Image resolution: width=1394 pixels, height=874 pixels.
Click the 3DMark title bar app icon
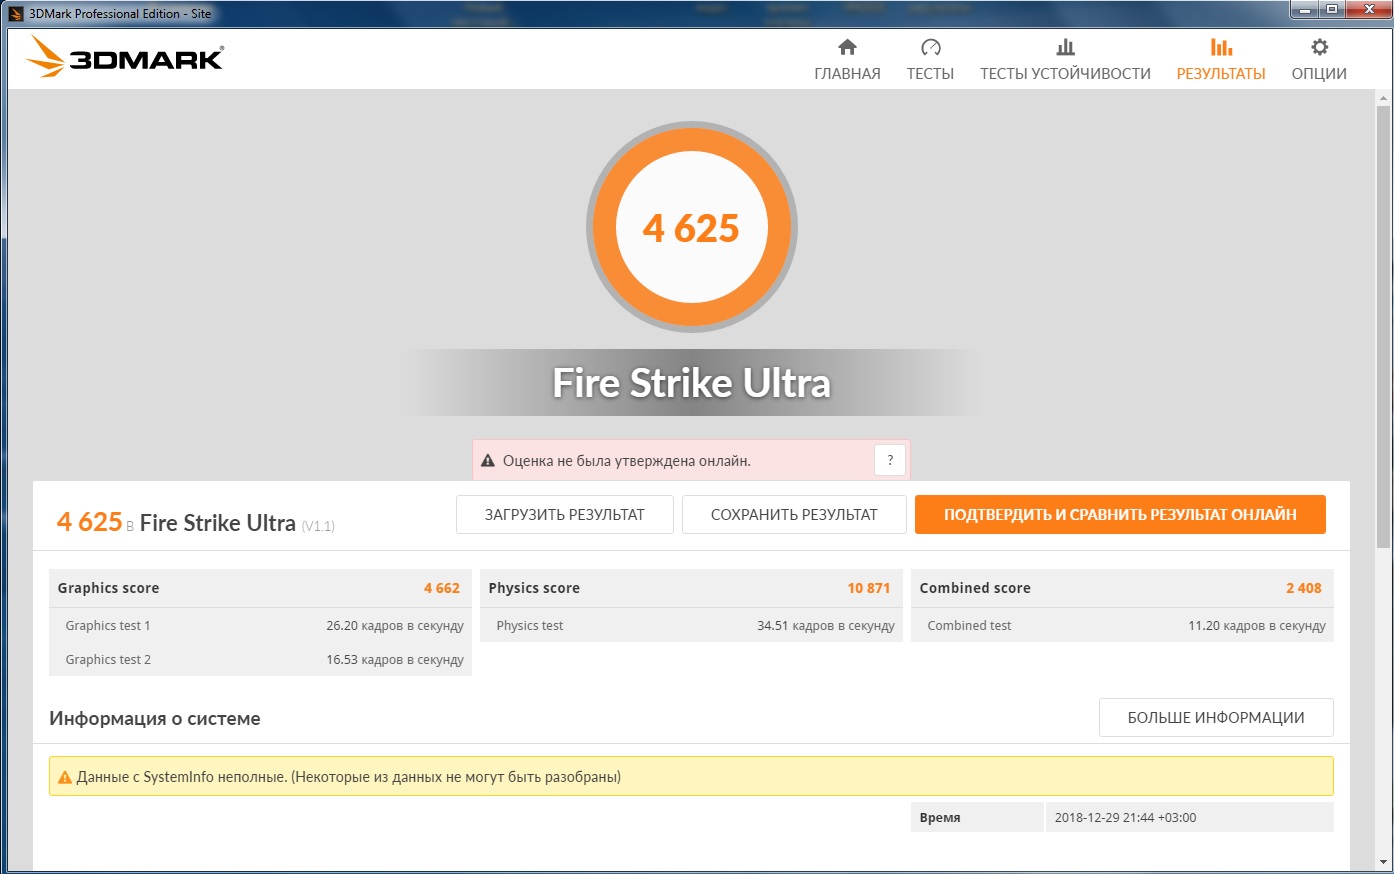[x=16, y=13]
